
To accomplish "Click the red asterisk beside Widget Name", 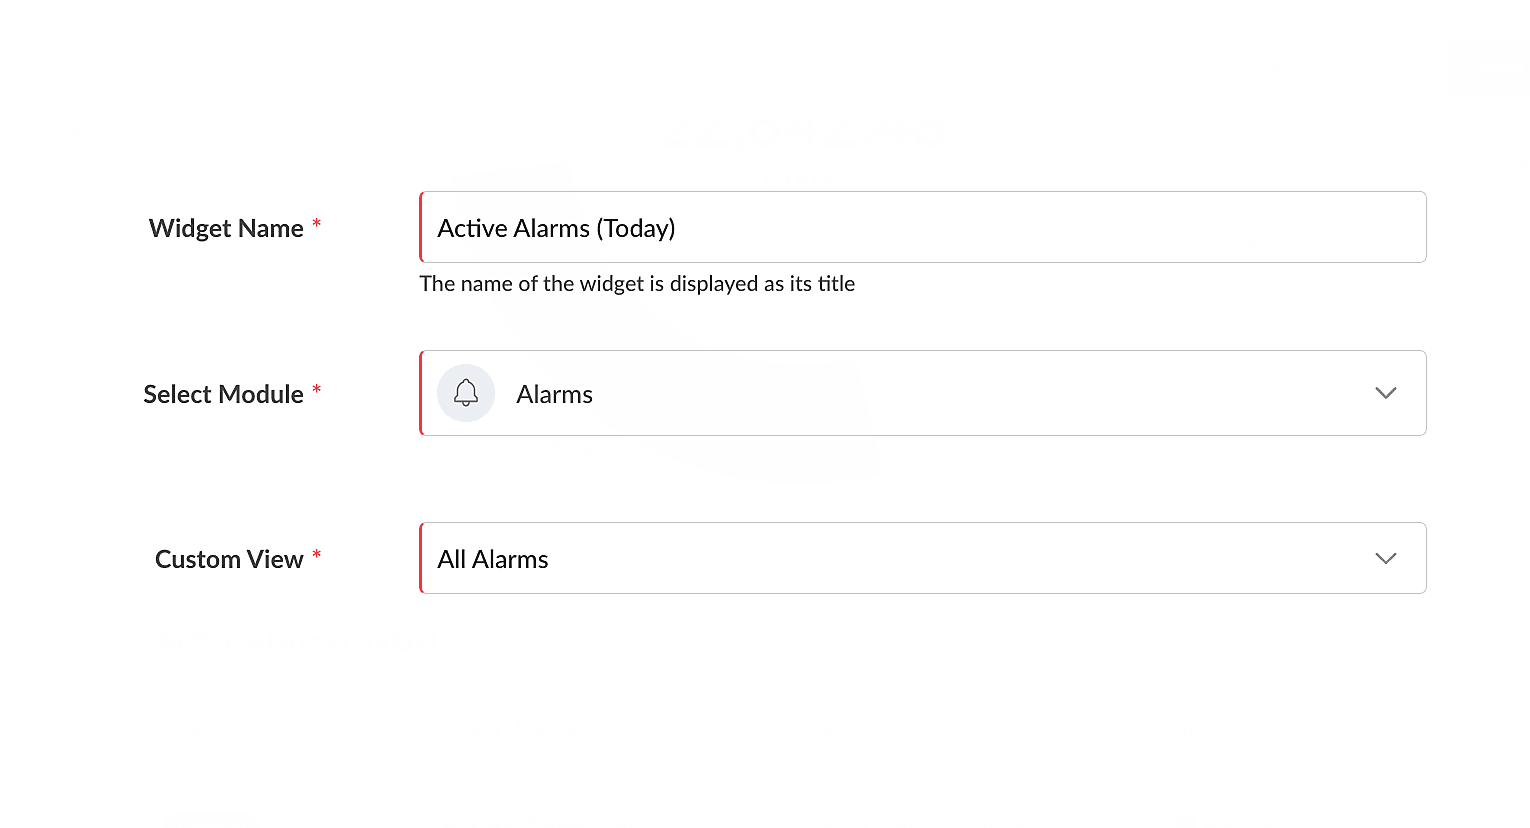I will (x=317, y=223).
